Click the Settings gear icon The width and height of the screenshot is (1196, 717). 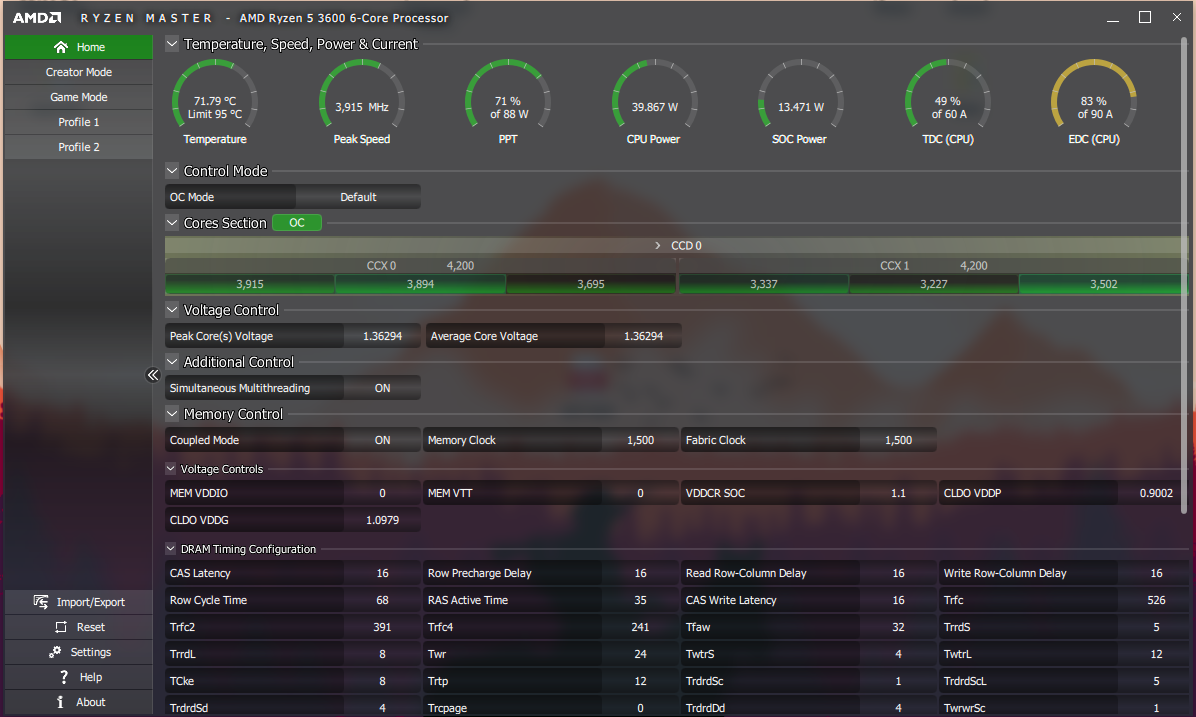click(55, 652)
